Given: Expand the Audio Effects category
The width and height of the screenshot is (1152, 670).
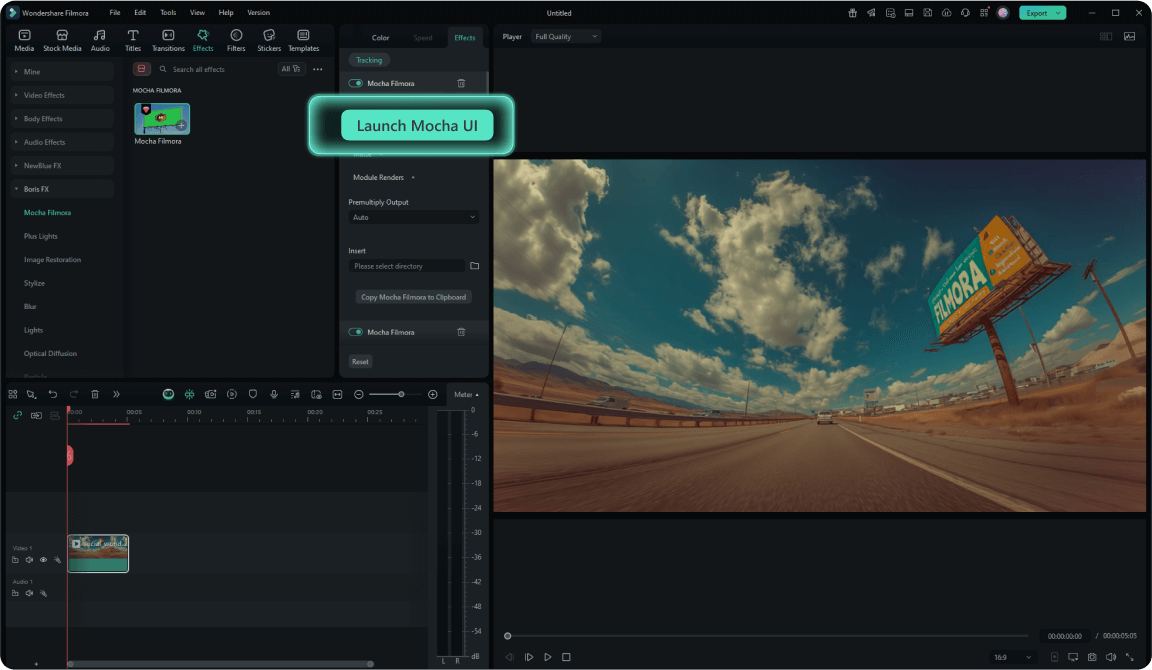Looking at the screenshot, I should click(x=62, y=142).
